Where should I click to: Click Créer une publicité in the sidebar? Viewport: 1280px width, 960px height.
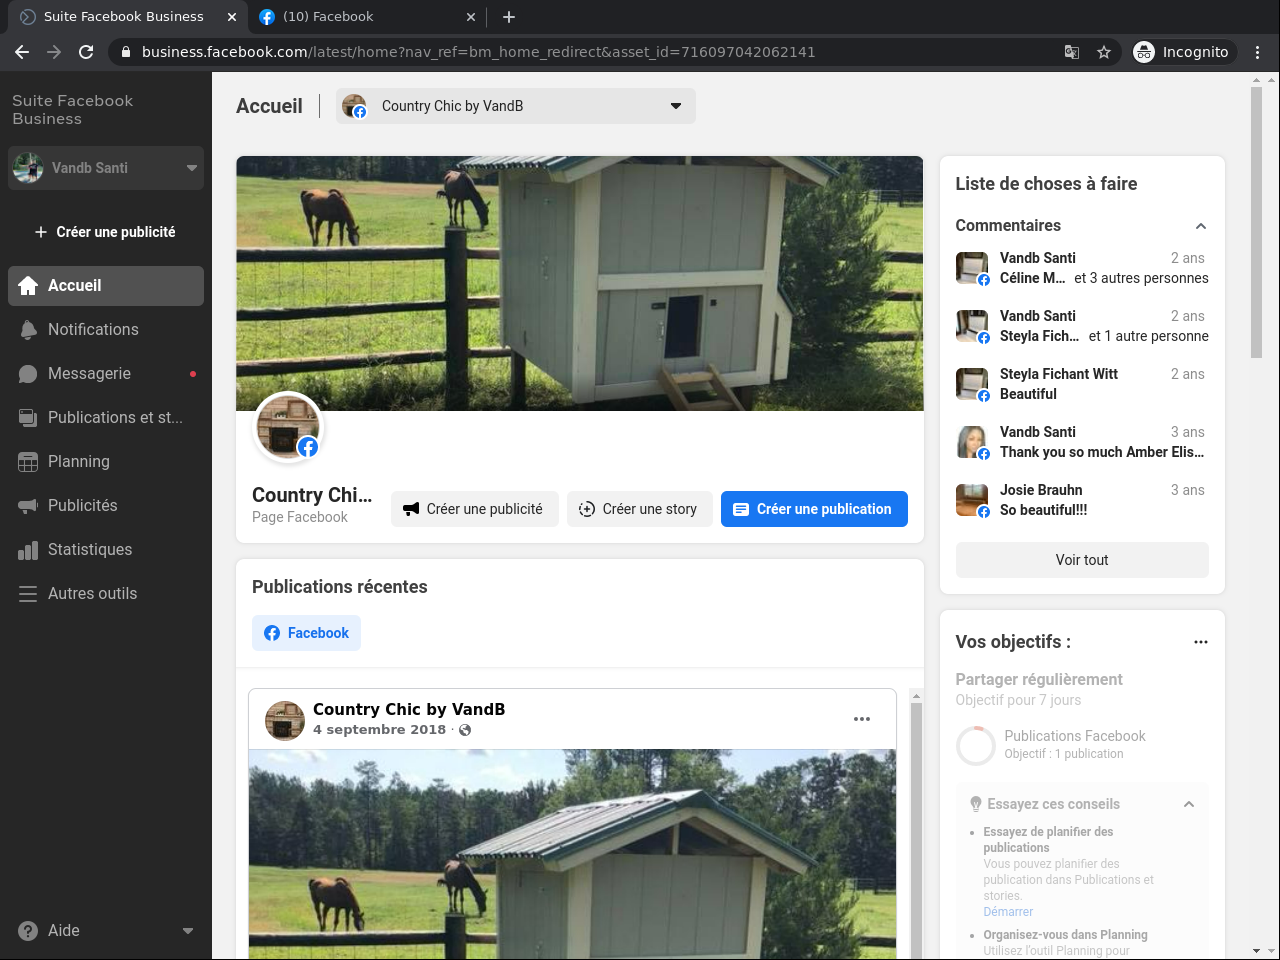point(106,232)
